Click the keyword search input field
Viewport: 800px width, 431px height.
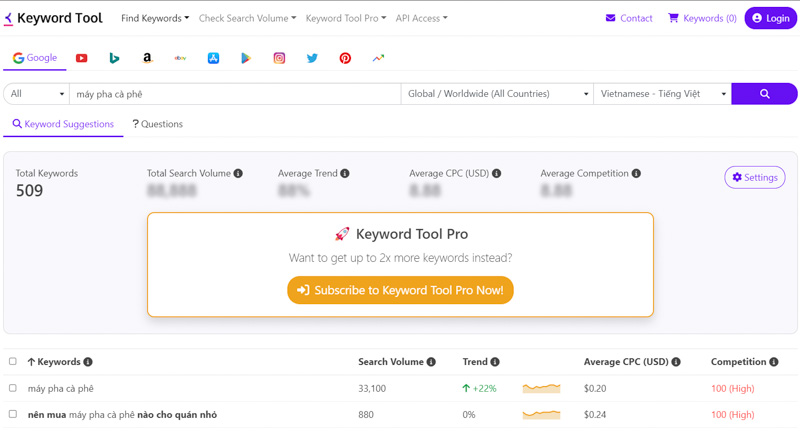[x=235, y=94]
